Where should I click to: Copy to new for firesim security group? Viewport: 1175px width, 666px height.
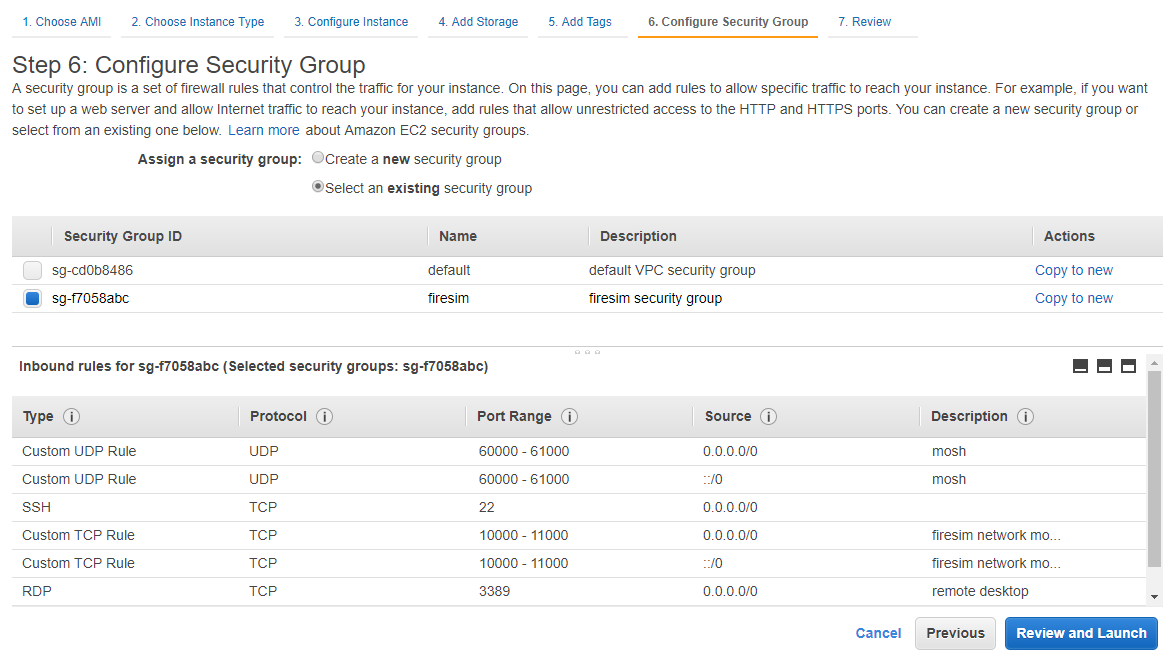[1074, 298]
